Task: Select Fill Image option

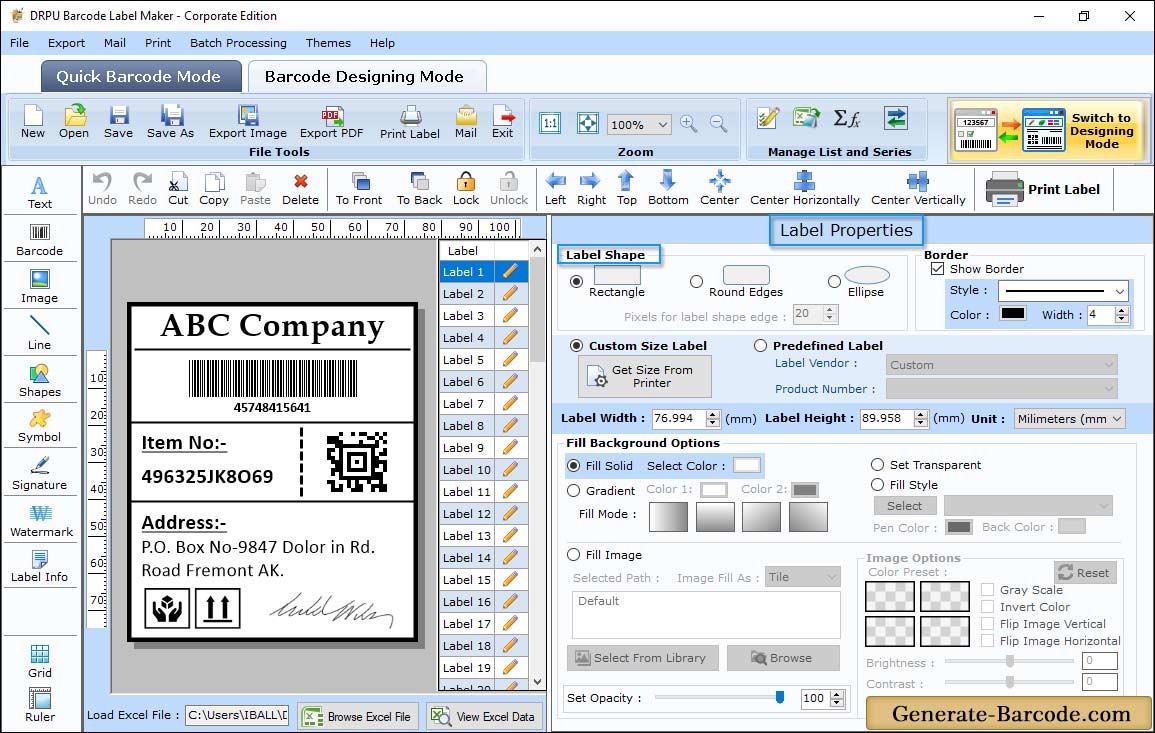Action: click(x=573, y=555)
